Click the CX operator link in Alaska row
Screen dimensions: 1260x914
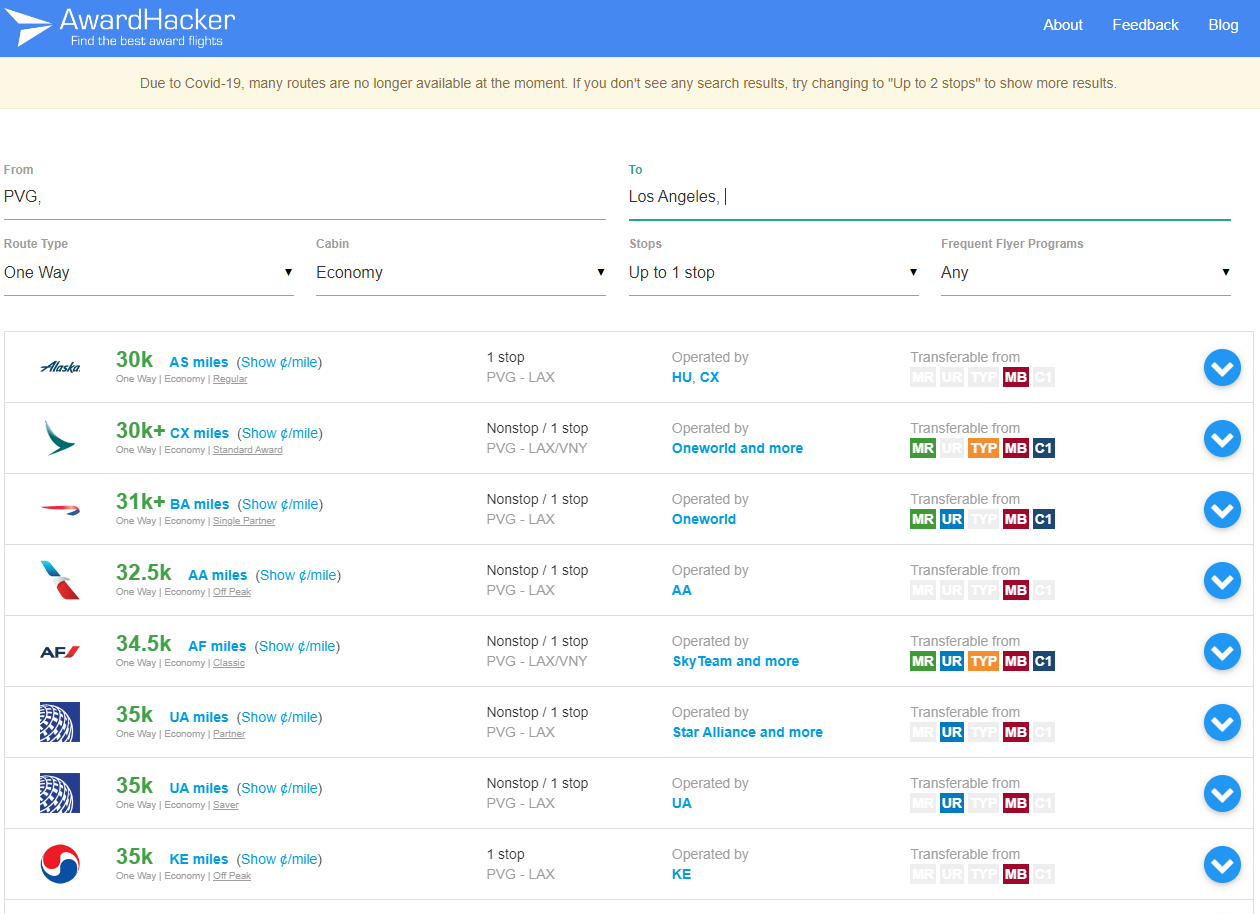click(x=709, y=377)
